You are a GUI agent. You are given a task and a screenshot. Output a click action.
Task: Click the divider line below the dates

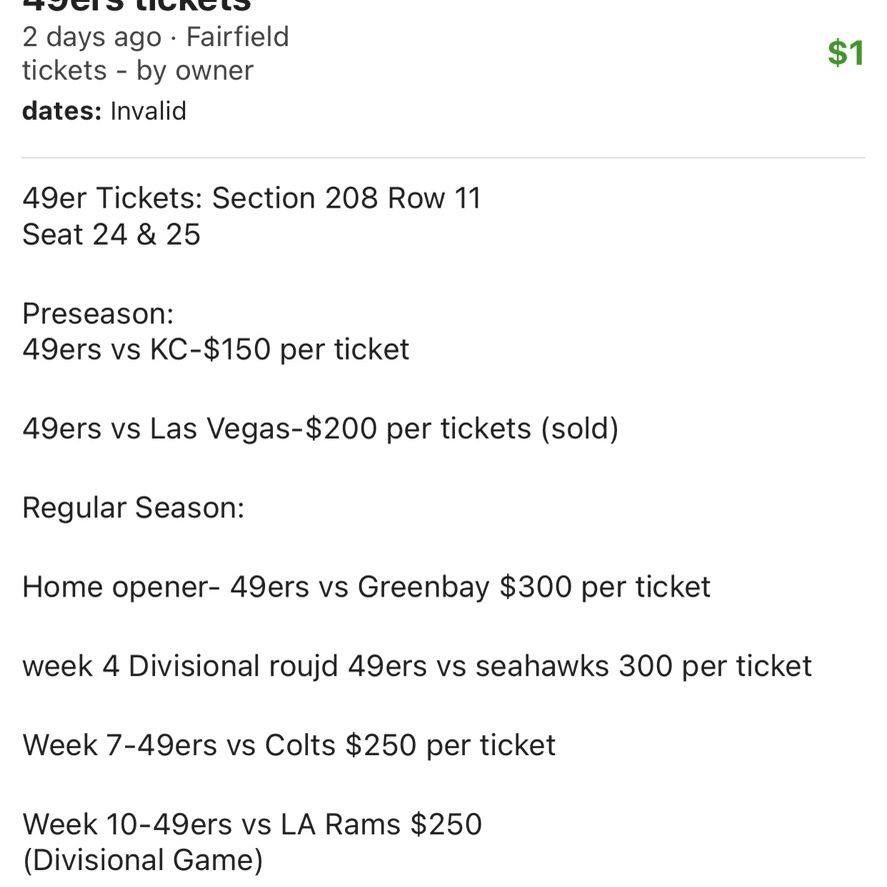(x=444, y=158)
